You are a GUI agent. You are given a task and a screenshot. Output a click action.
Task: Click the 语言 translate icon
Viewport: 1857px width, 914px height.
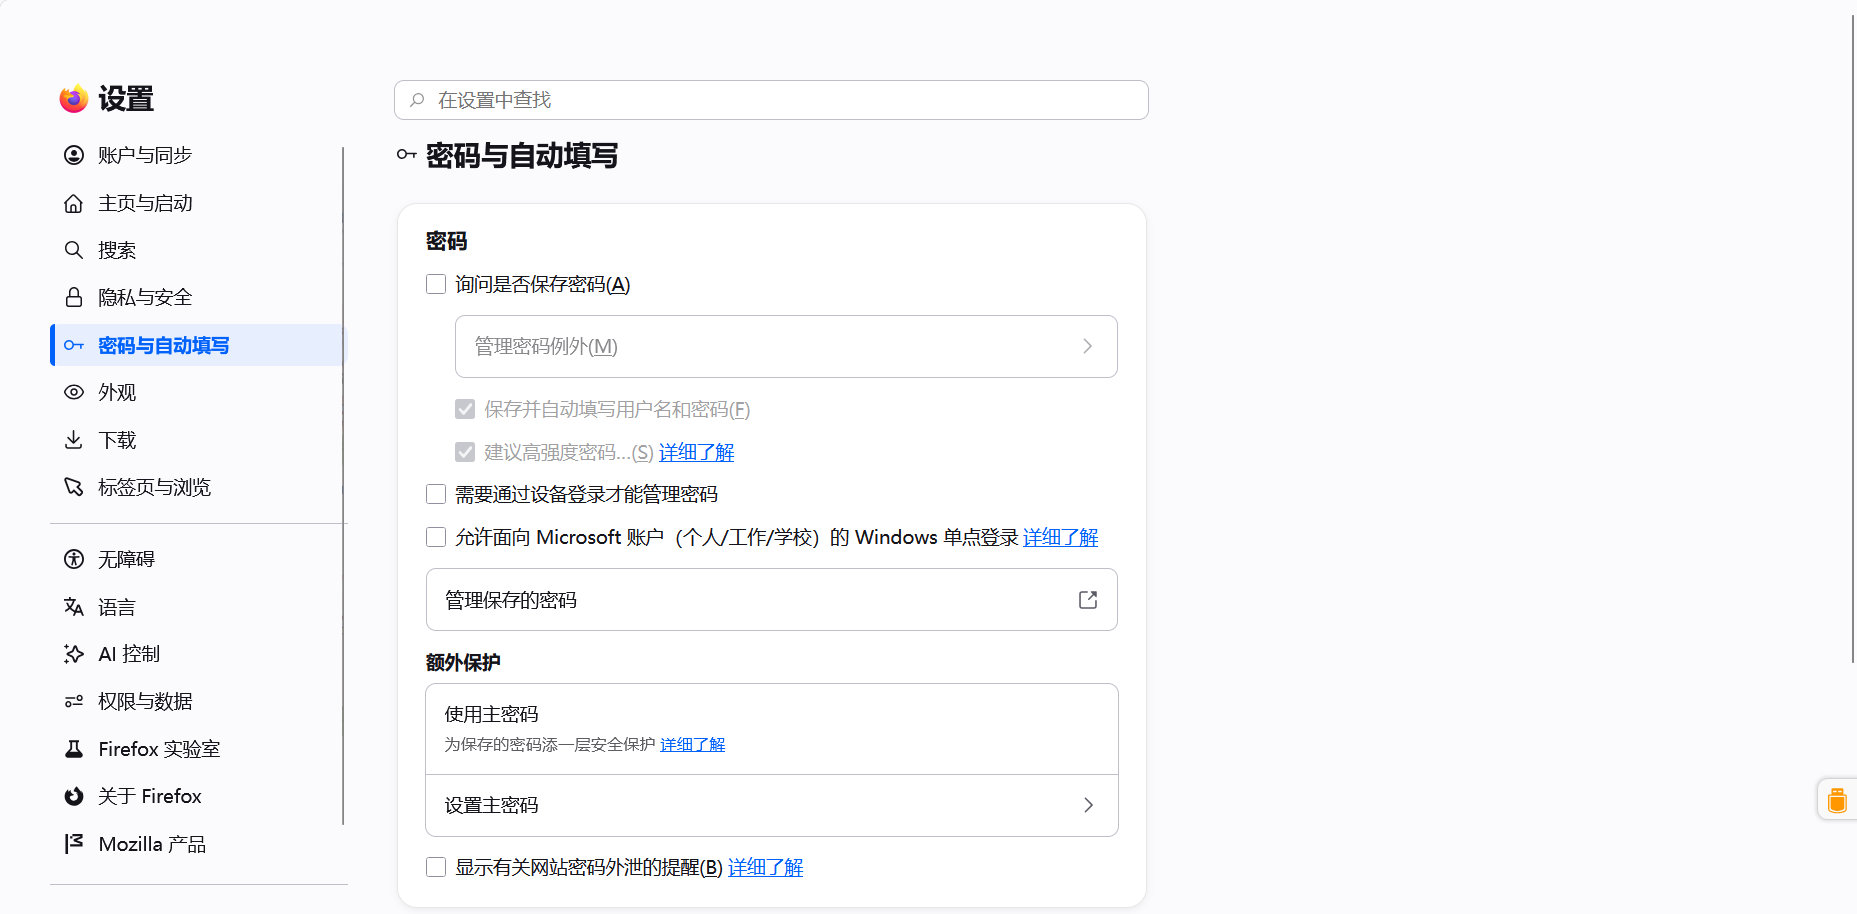(x=74, y=607)
